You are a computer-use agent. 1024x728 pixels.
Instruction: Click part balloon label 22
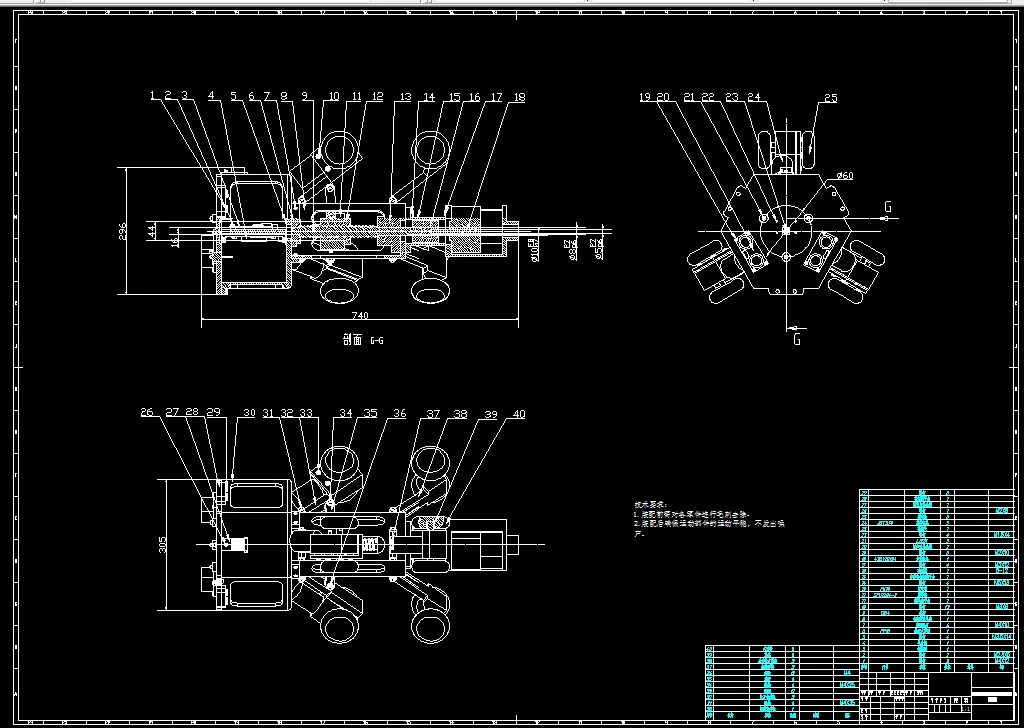point(708,97)
